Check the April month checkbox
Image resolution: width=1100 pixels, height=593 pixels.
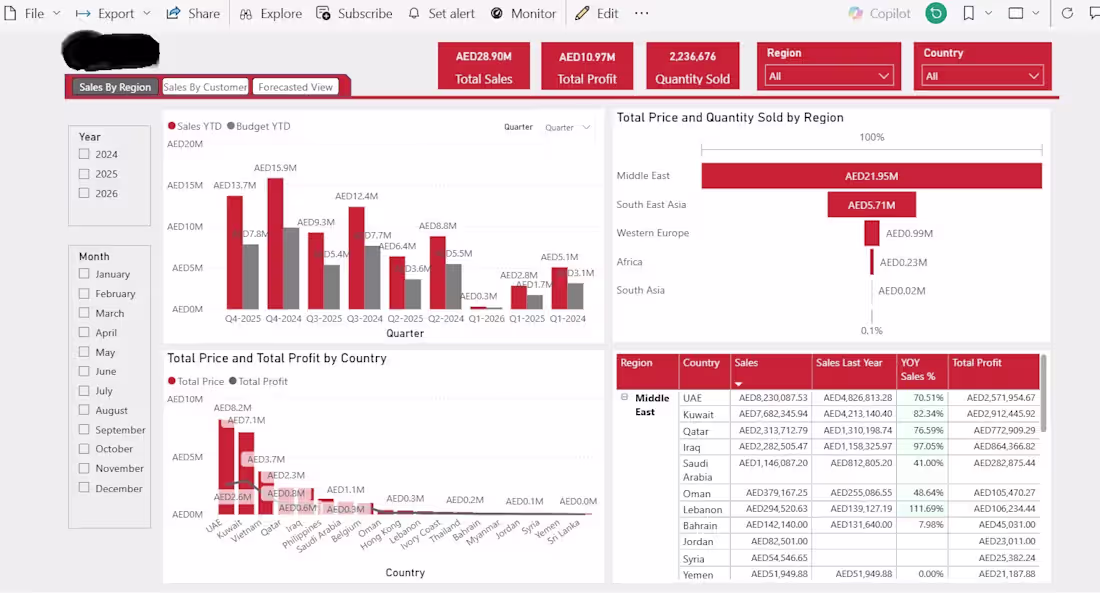[x=84, y=333]
